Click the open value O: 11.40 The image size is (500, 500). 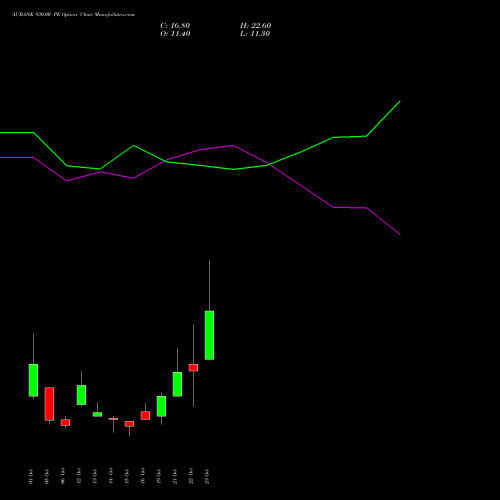(x=175, y=34)
